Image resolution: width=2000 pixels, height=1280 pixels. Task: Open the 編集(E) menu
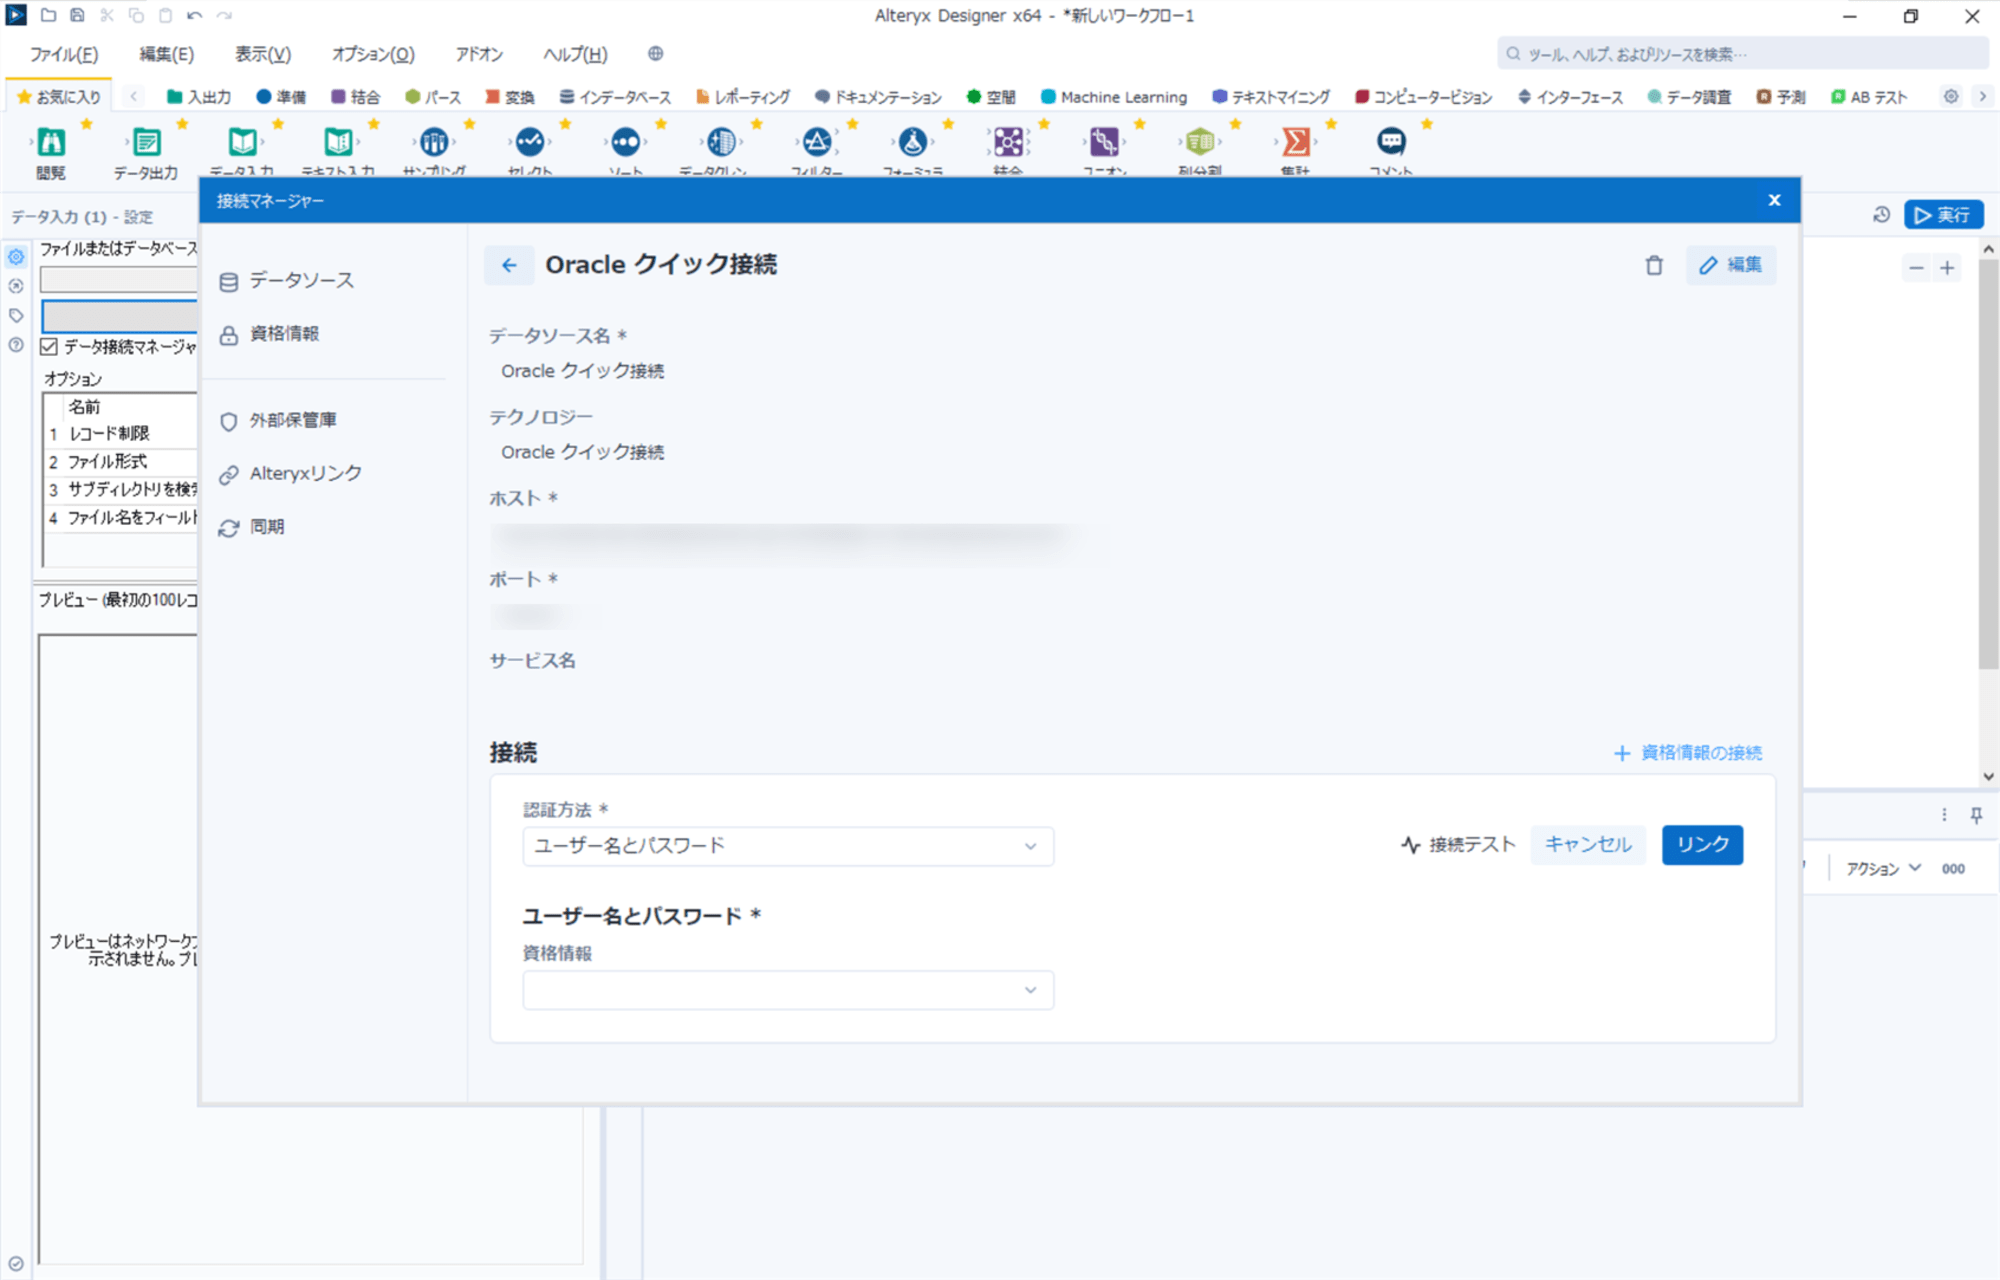click(x=166, y=54)
